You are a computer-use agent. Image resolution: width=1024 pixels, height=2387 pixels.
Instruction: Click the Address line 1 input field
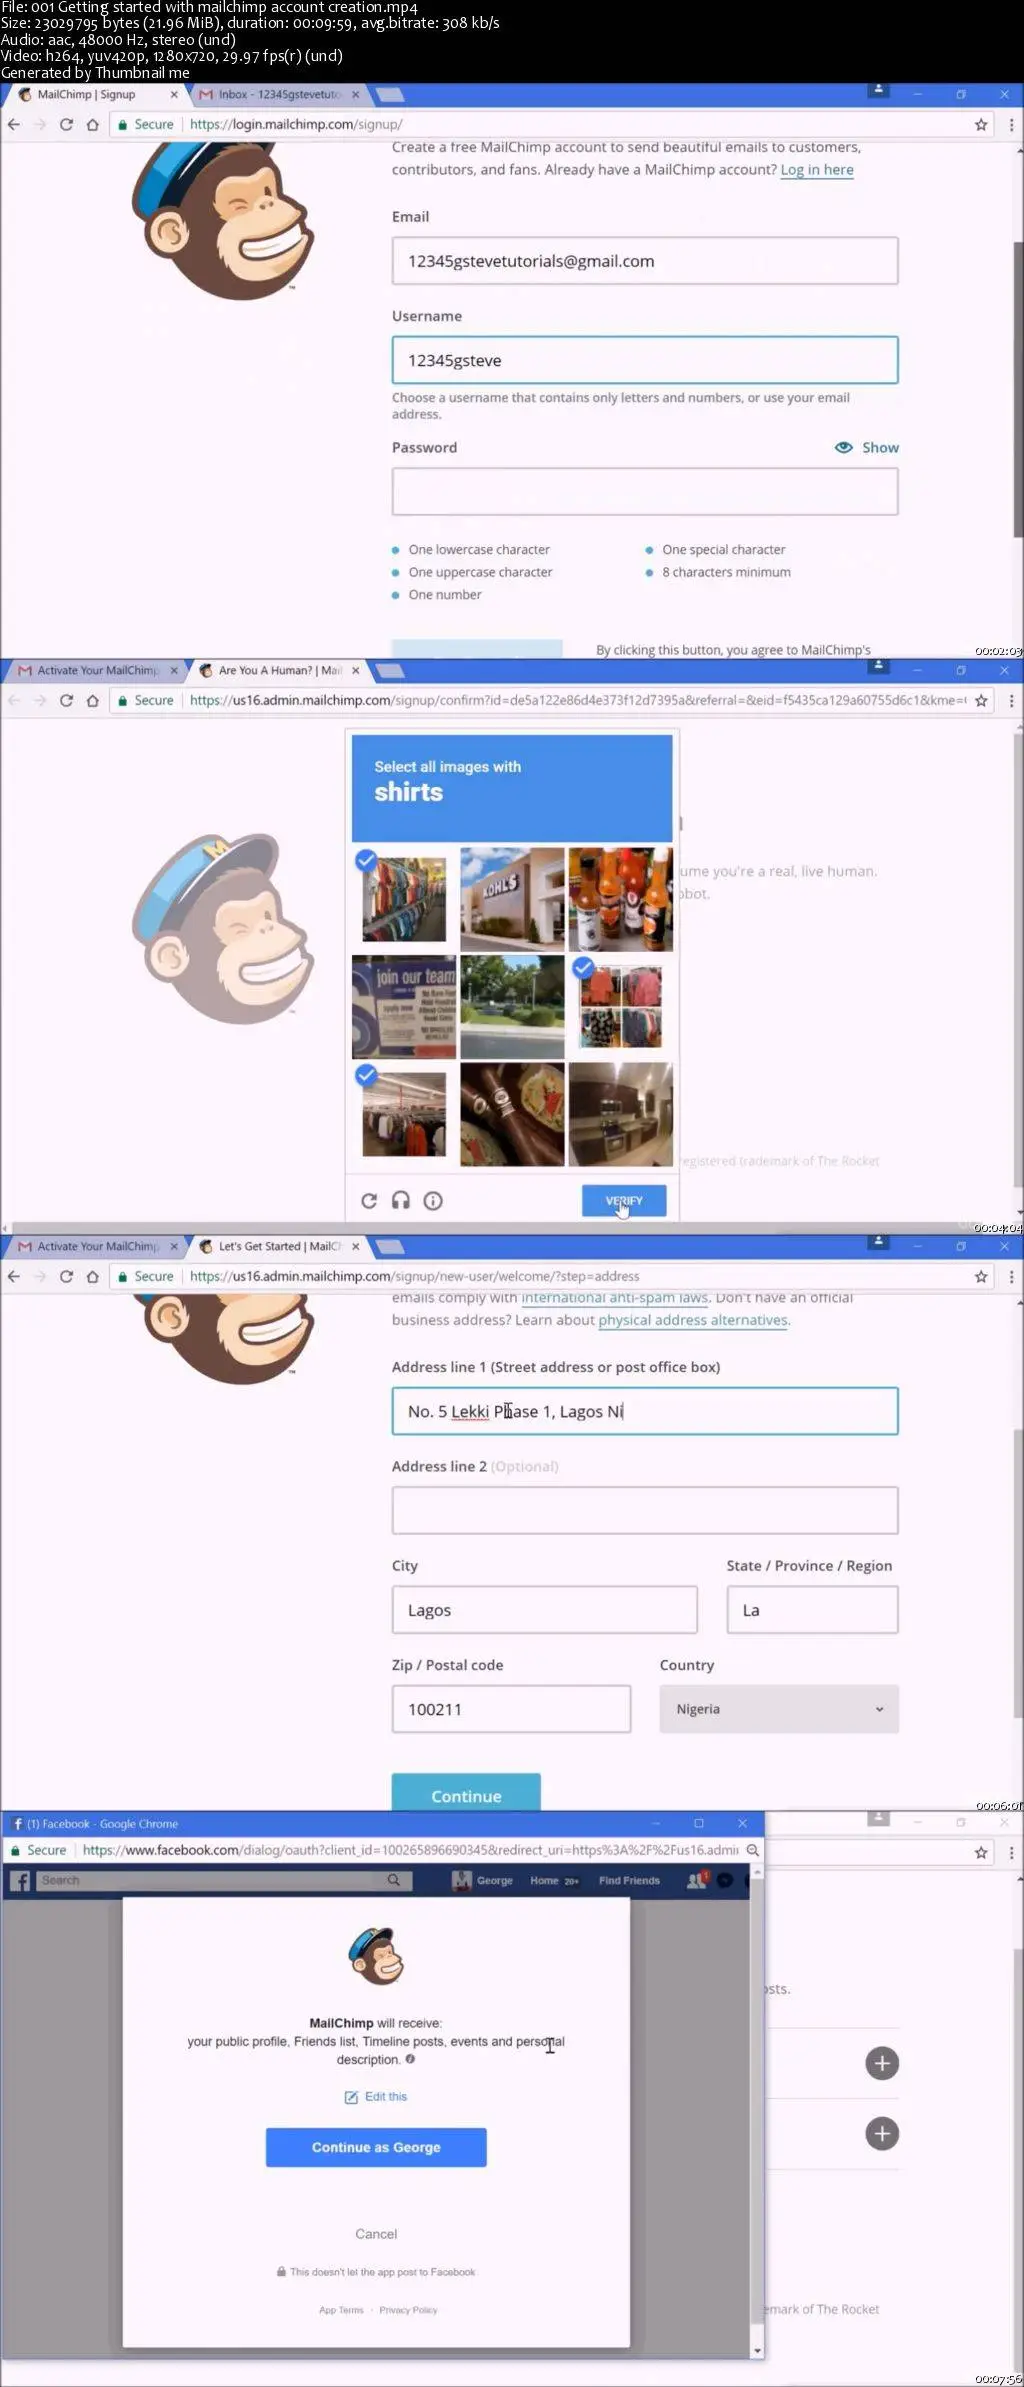pos(645,1411)
